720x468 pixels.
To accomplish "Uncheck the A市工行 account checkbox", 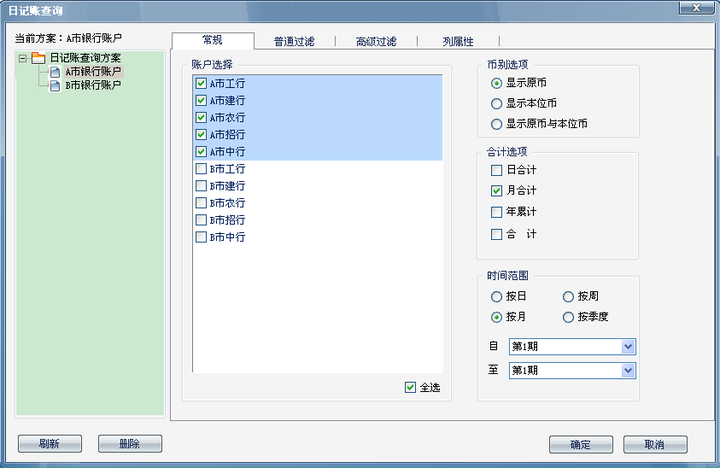I will pos(201,83).
